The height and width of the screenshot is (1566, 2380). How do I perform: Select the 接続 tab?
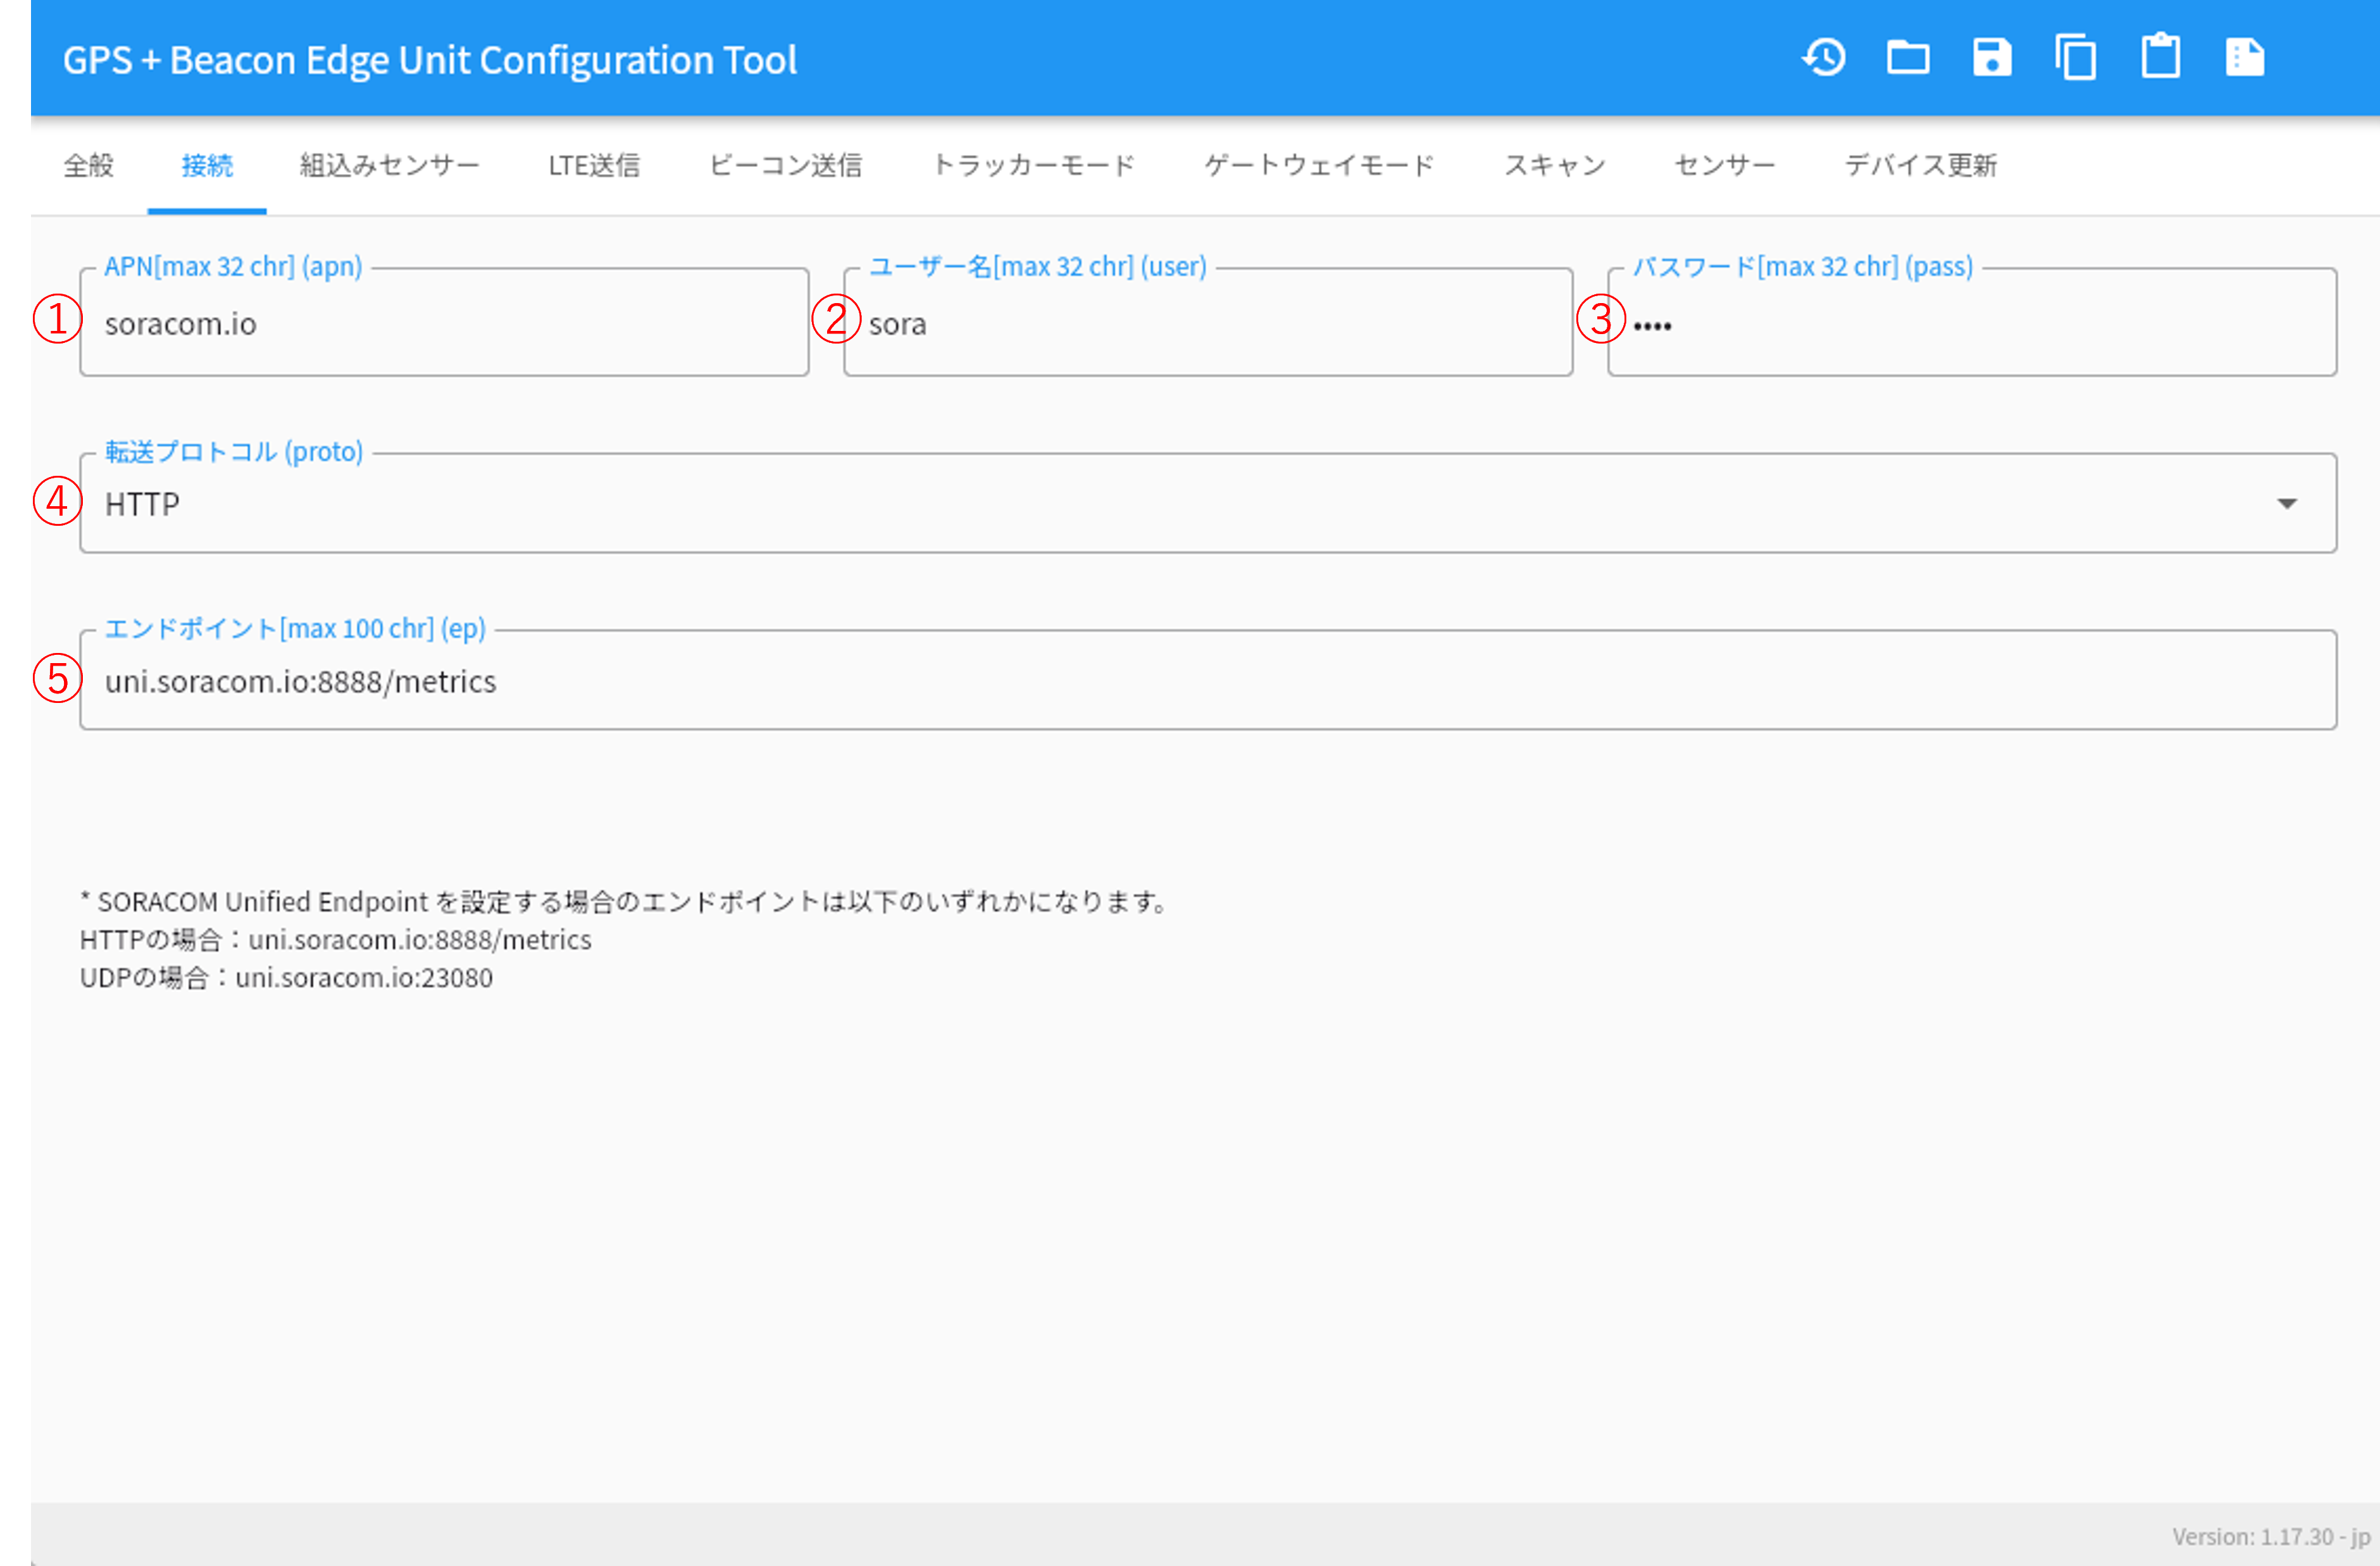pos(207,165)
